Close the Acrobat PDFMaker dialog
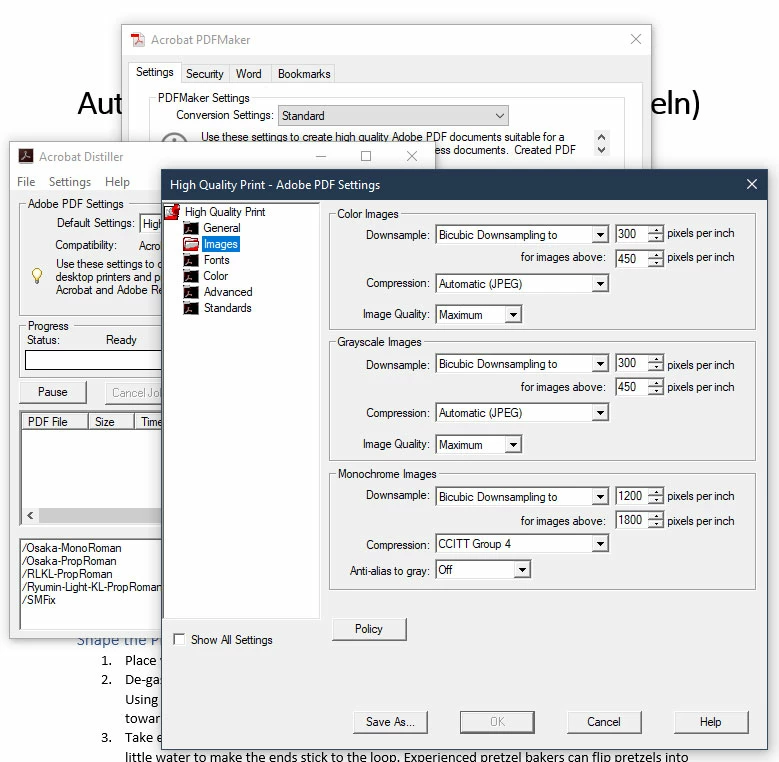The height and width of the screenshot is (762, 779). (636, 39)
